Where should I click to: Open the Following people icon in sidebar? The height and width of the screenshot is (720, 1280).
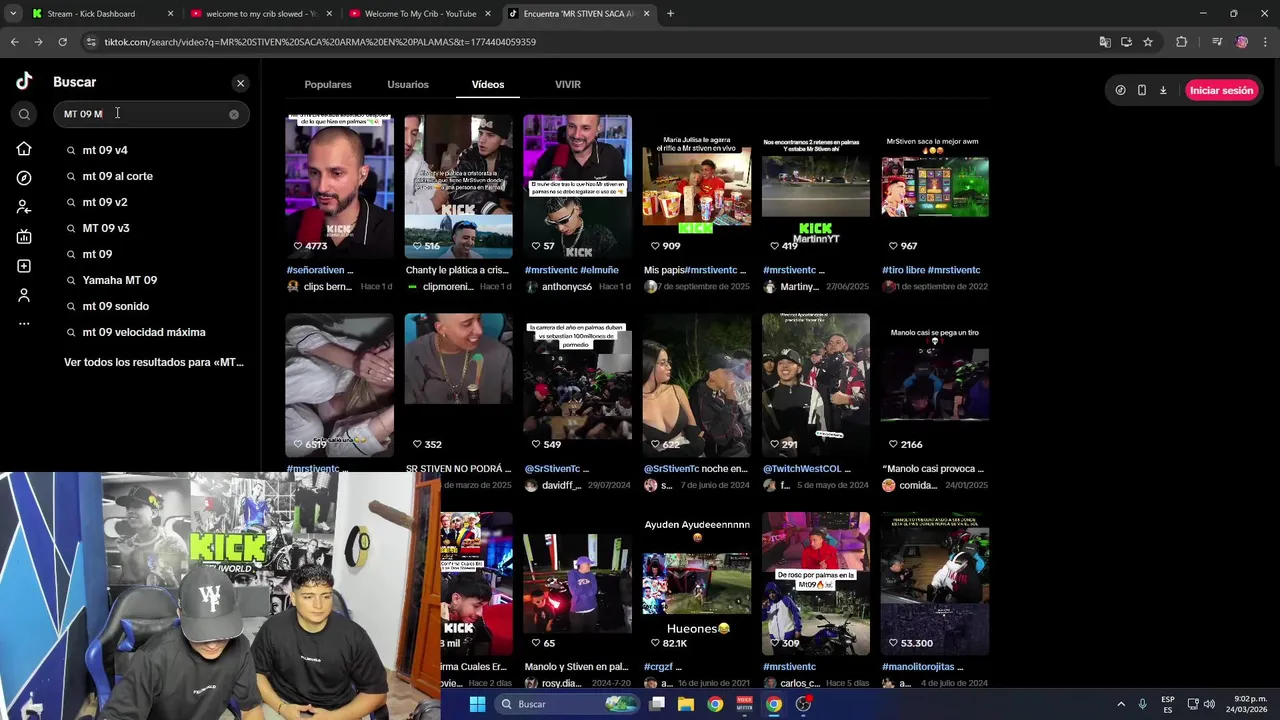pyautogui.click(x=24, y=207)
